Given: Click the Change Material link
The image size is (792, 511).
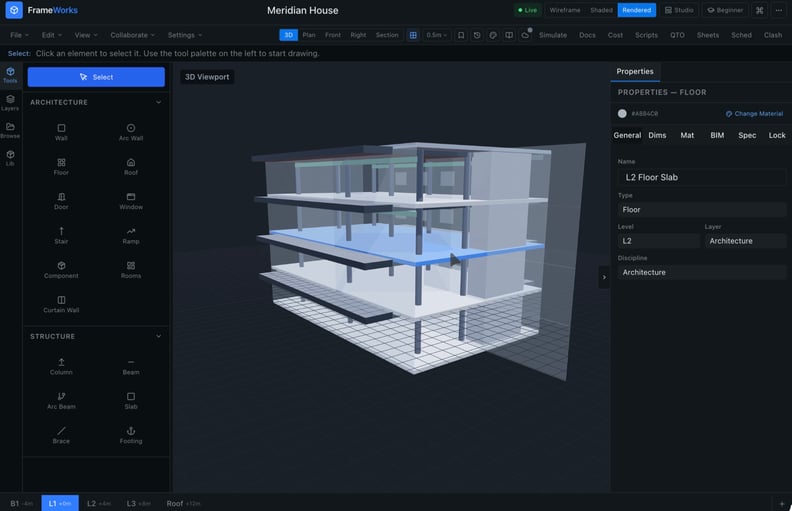Looking at the screenshot, I should click(754, 114).
